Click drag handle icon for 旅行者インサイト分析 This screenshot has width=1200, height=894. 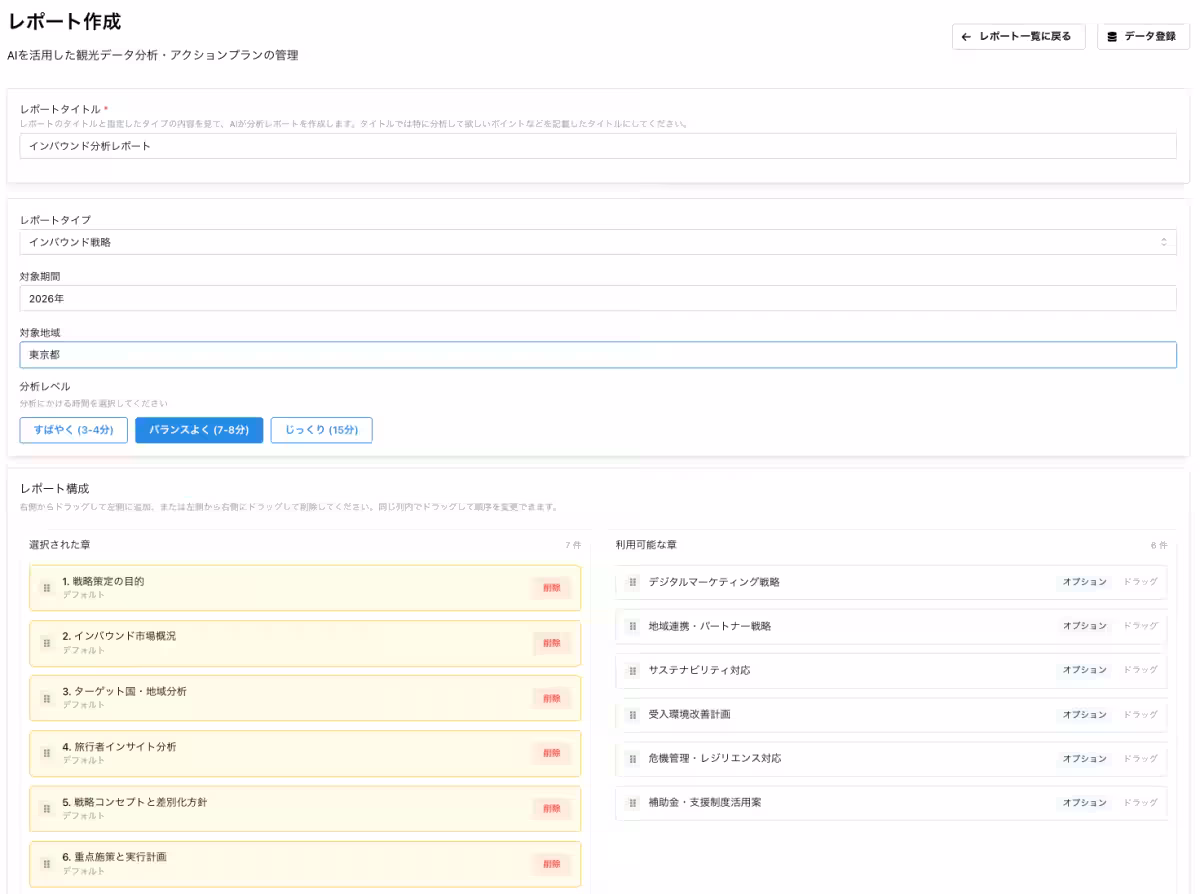(x=47, y=753)
